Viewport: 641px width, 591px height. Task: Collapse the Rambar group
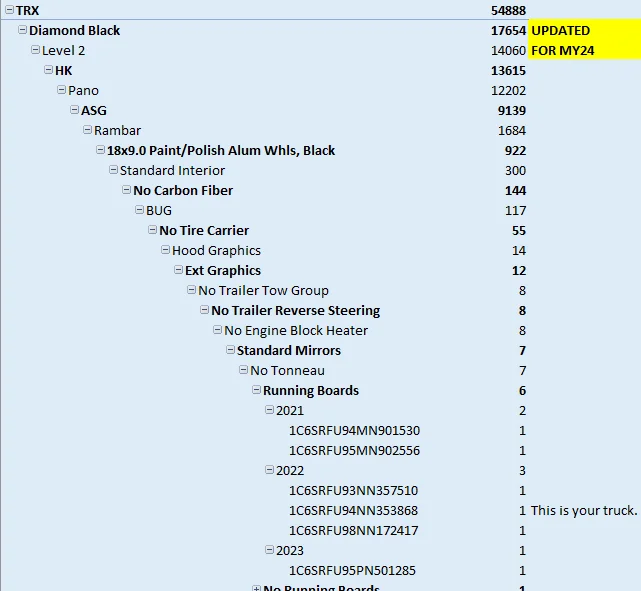tap(88, 130)
